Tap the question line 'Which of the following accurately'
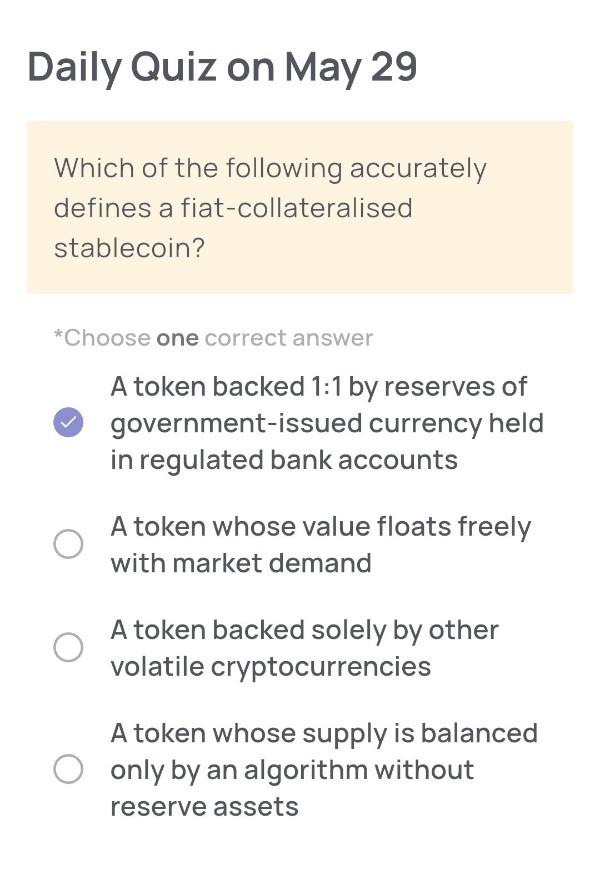 click(x=270, y=169)
